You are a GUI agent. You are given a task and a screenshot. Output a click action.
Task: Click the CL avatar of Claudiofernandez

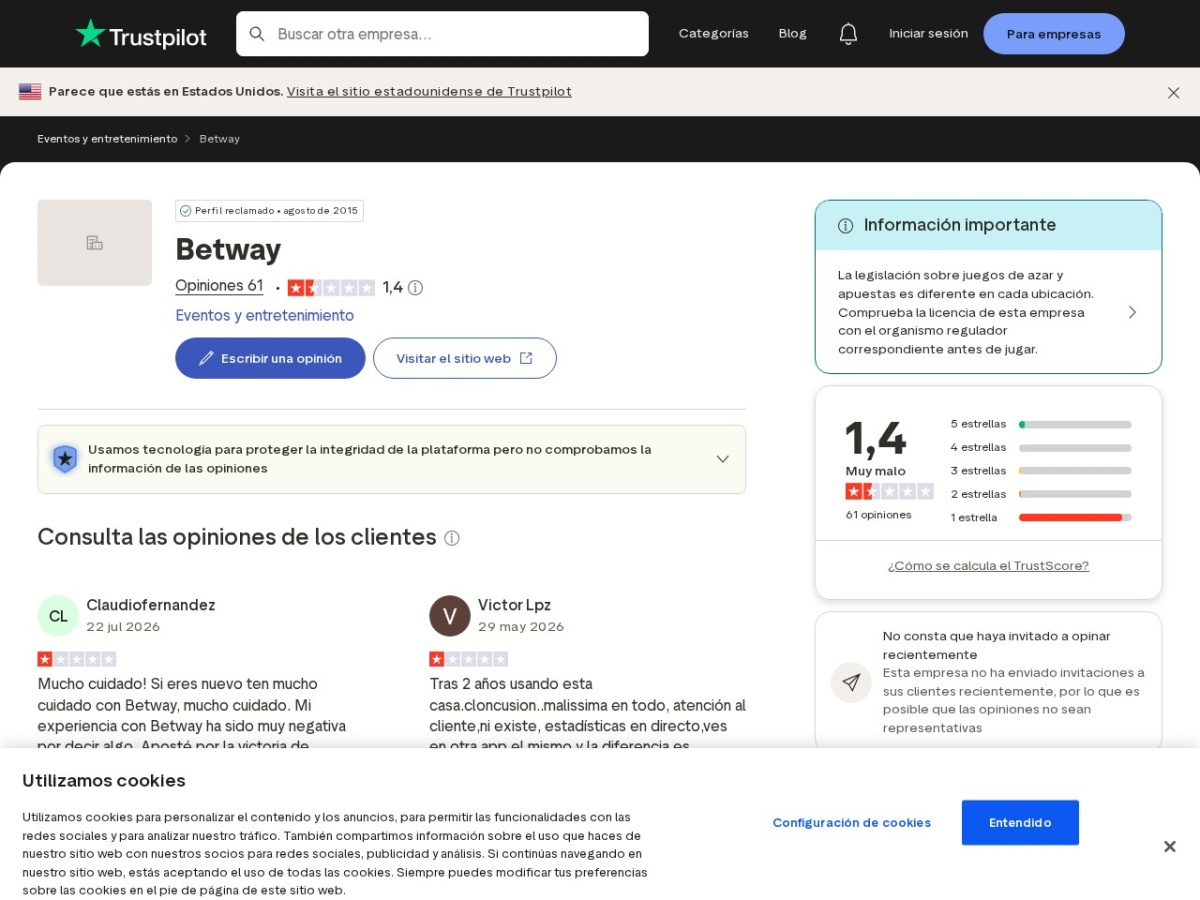point(58,616)
